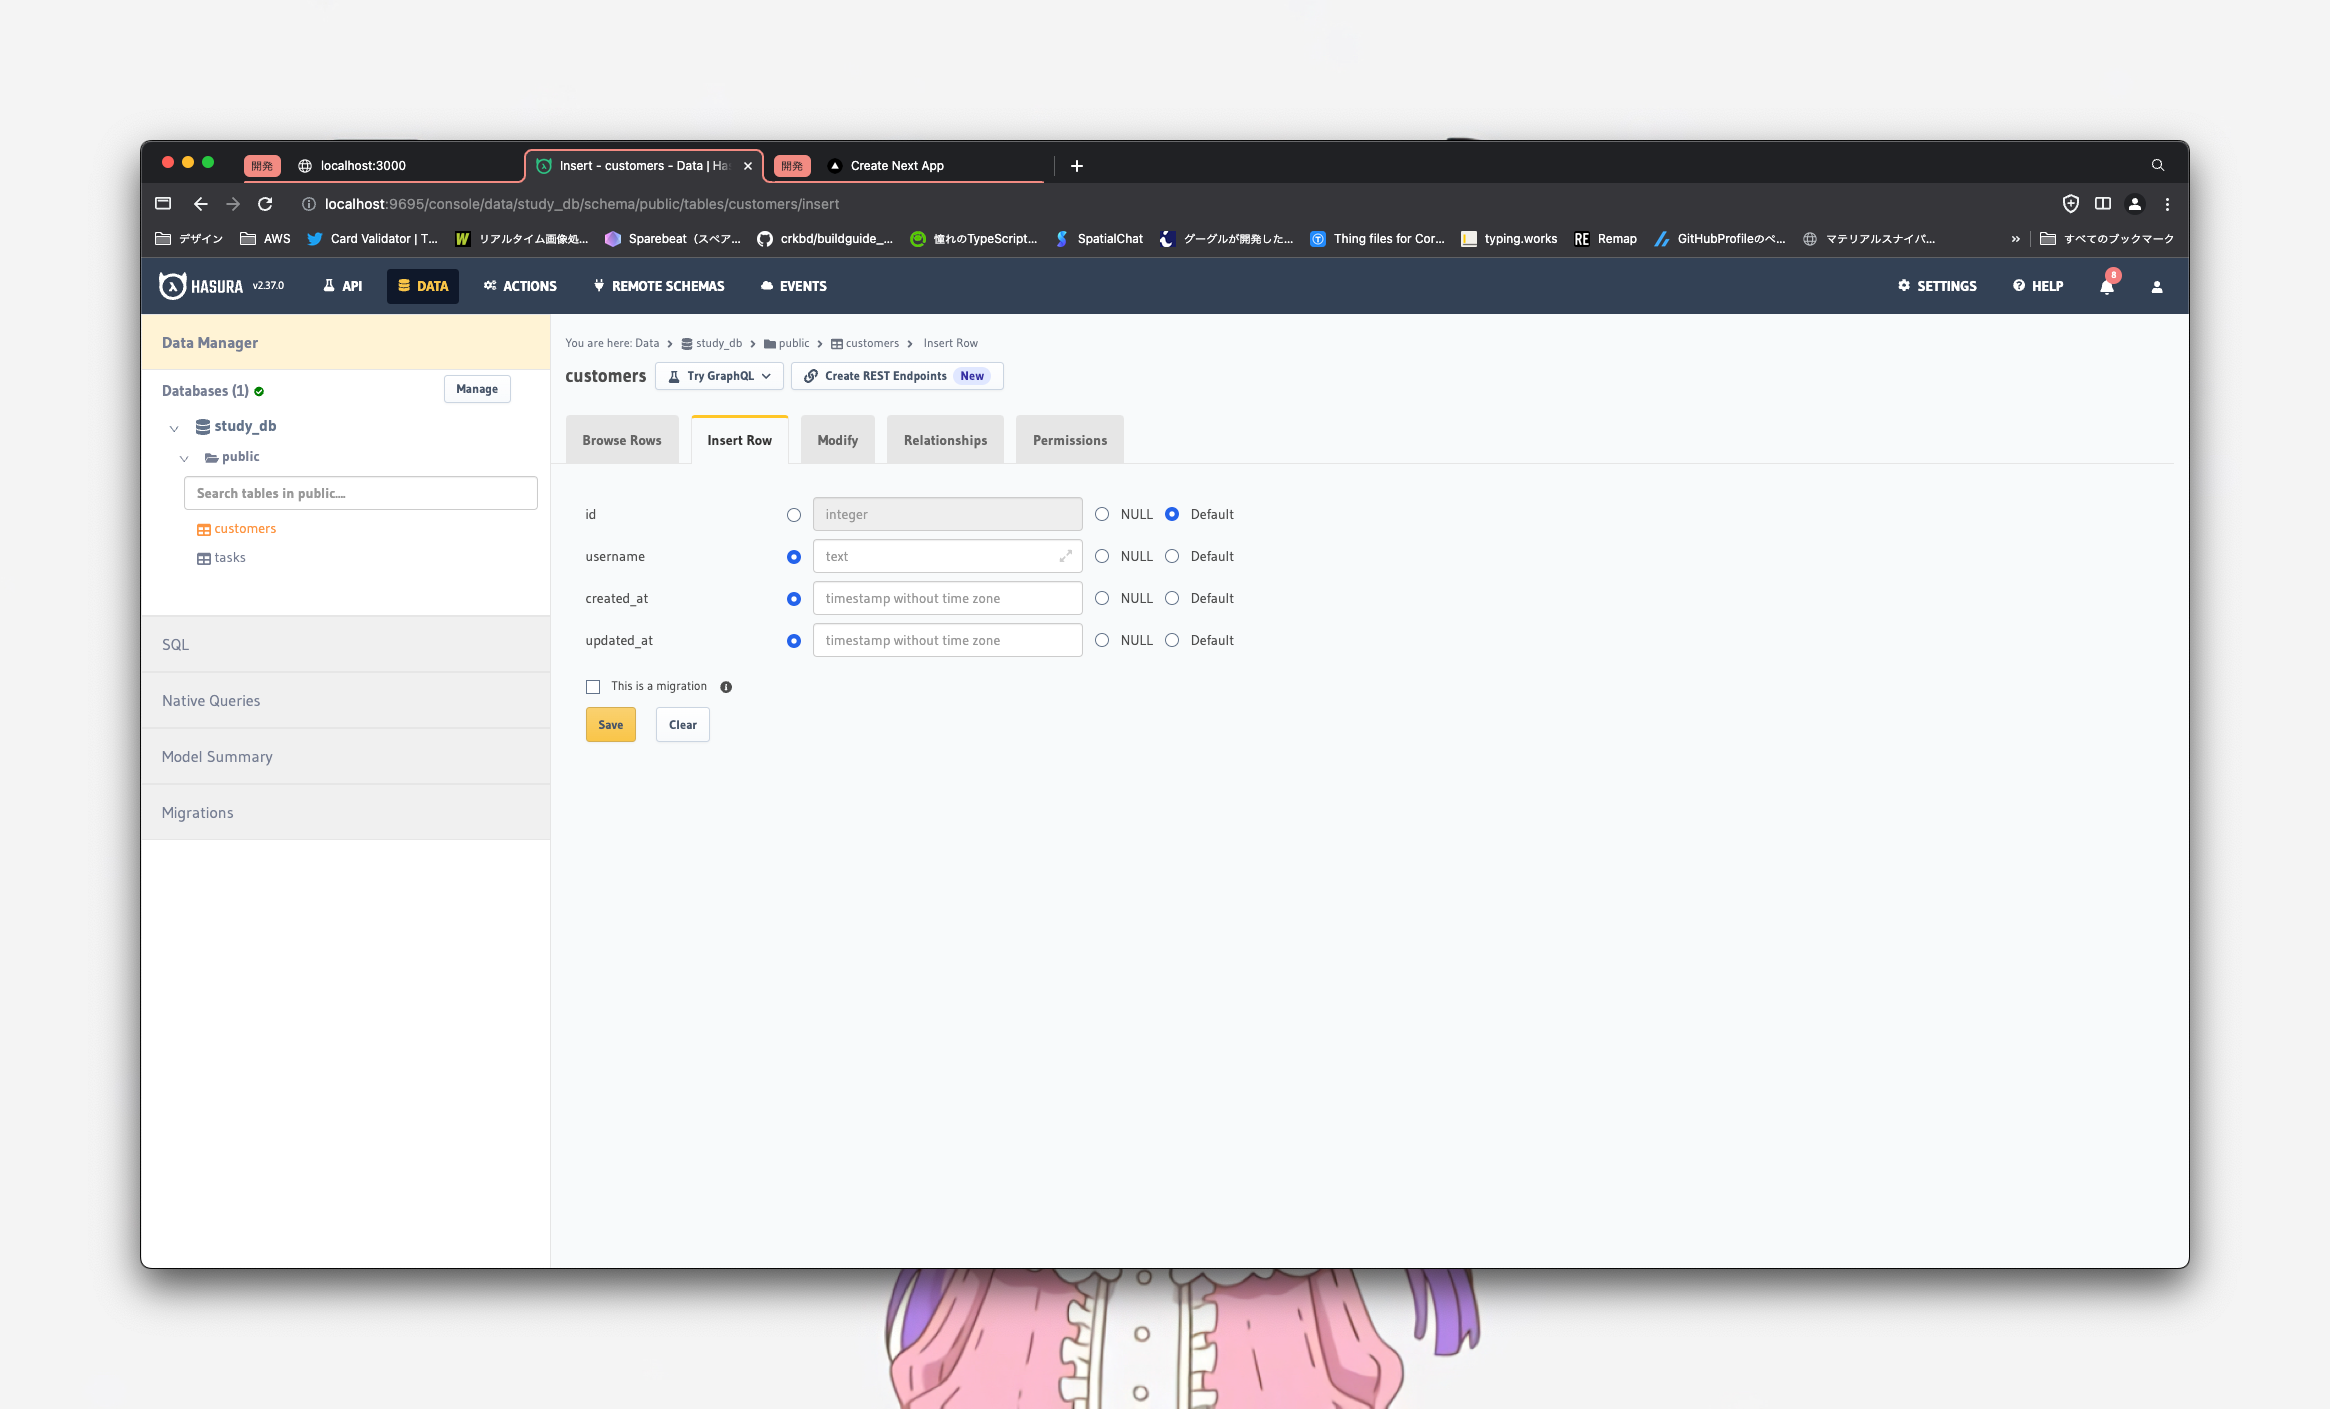
Task: Click the Manage databases button
Action: 476,389
